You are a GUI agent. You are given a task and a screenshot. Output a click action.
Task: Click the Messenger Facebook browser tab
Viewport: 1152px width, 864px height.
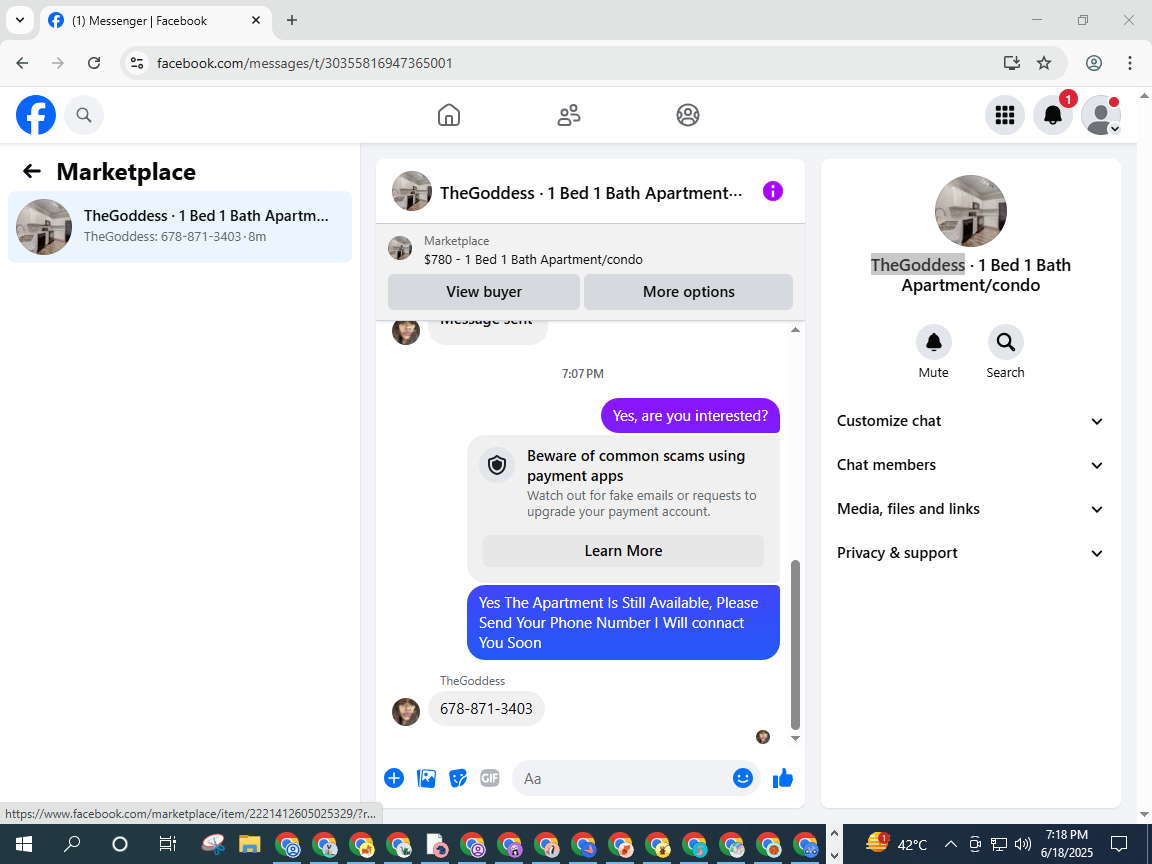154,21
